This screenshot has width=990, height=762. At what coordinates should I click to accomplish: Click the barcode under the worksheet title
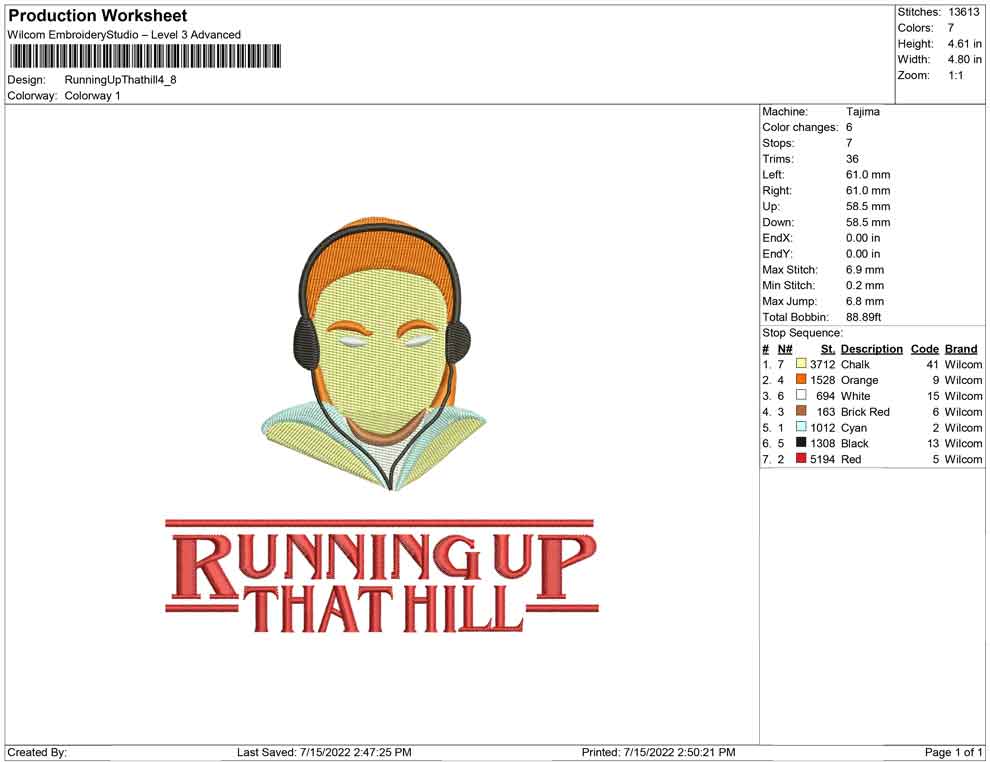(145, 56)
